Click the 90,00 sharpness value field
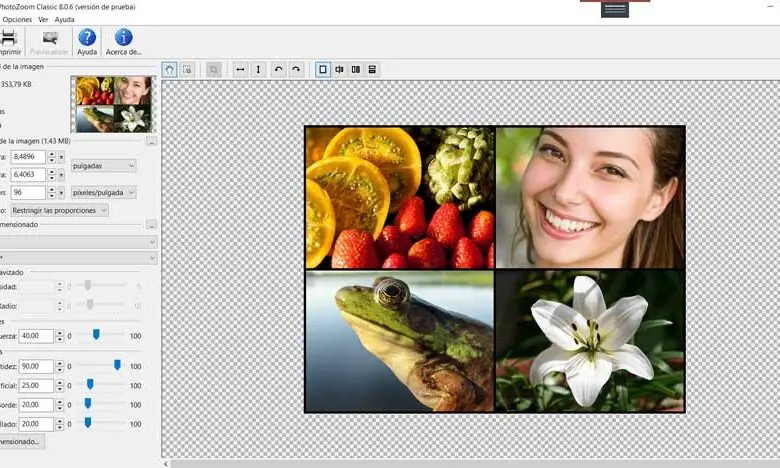This screenshot has width=780, height=468. (36, 366)
